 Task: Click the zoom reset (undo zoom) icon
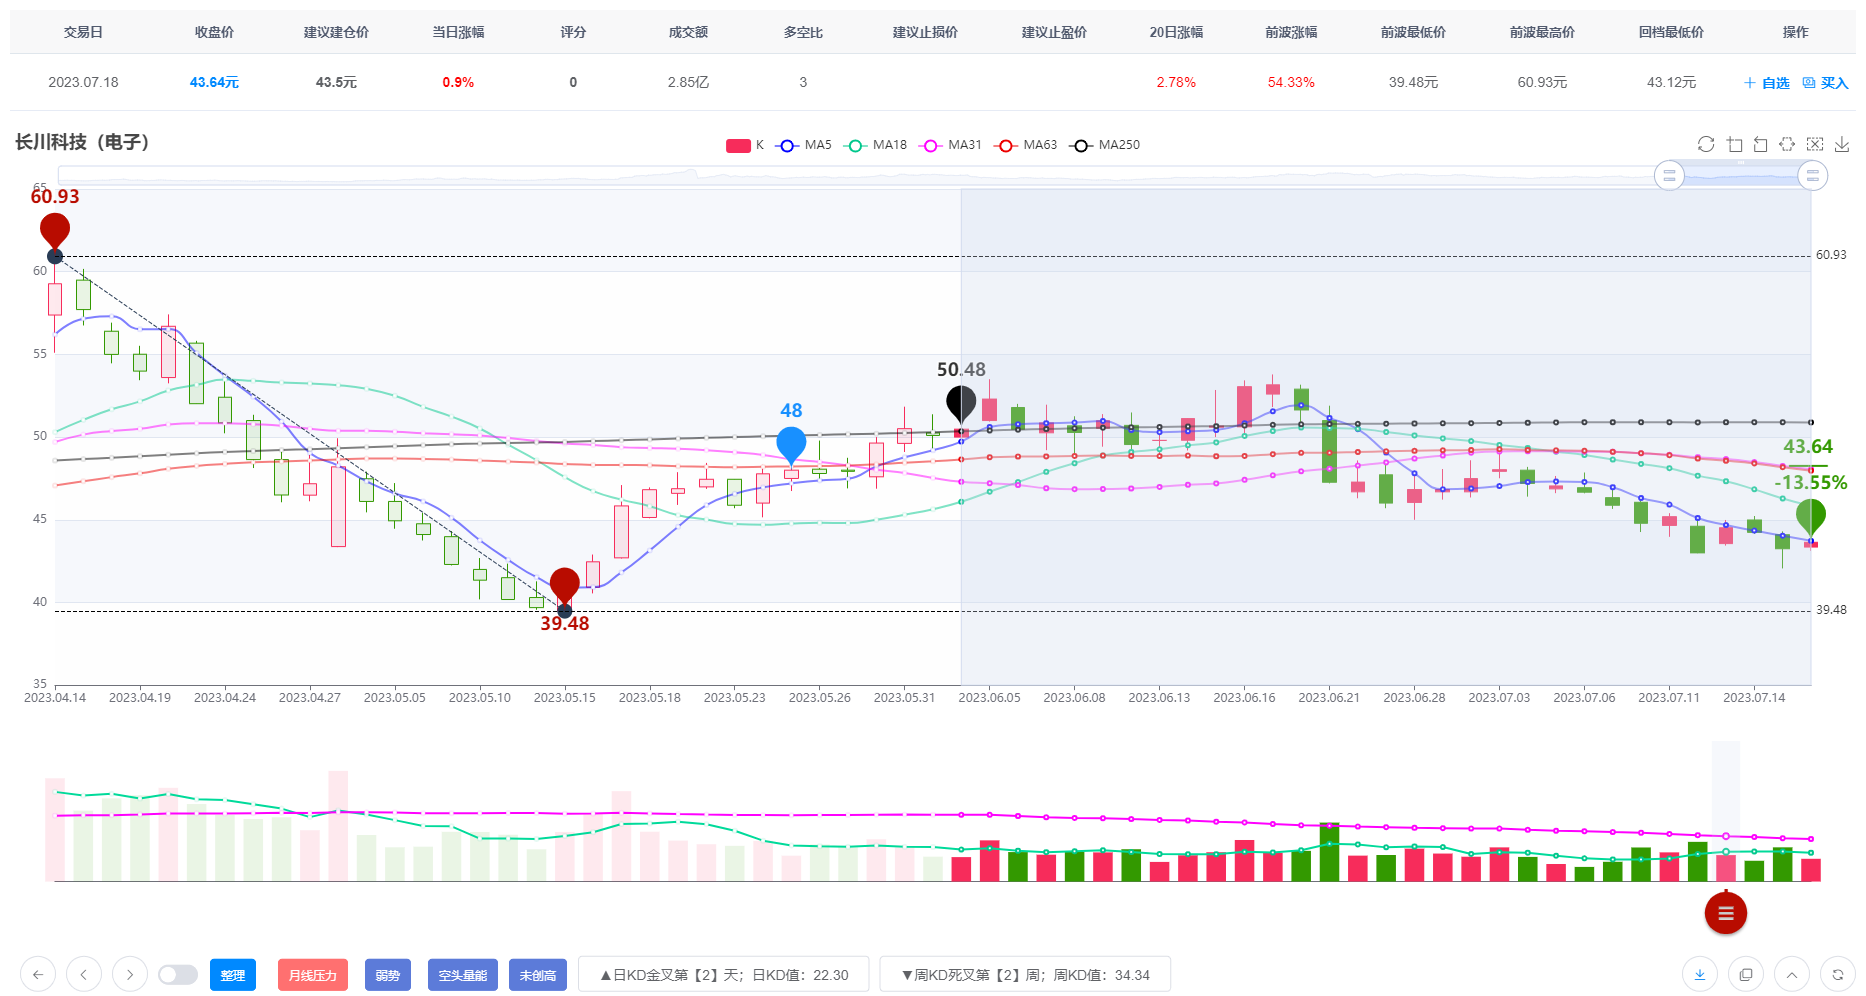pos(1761,144)
